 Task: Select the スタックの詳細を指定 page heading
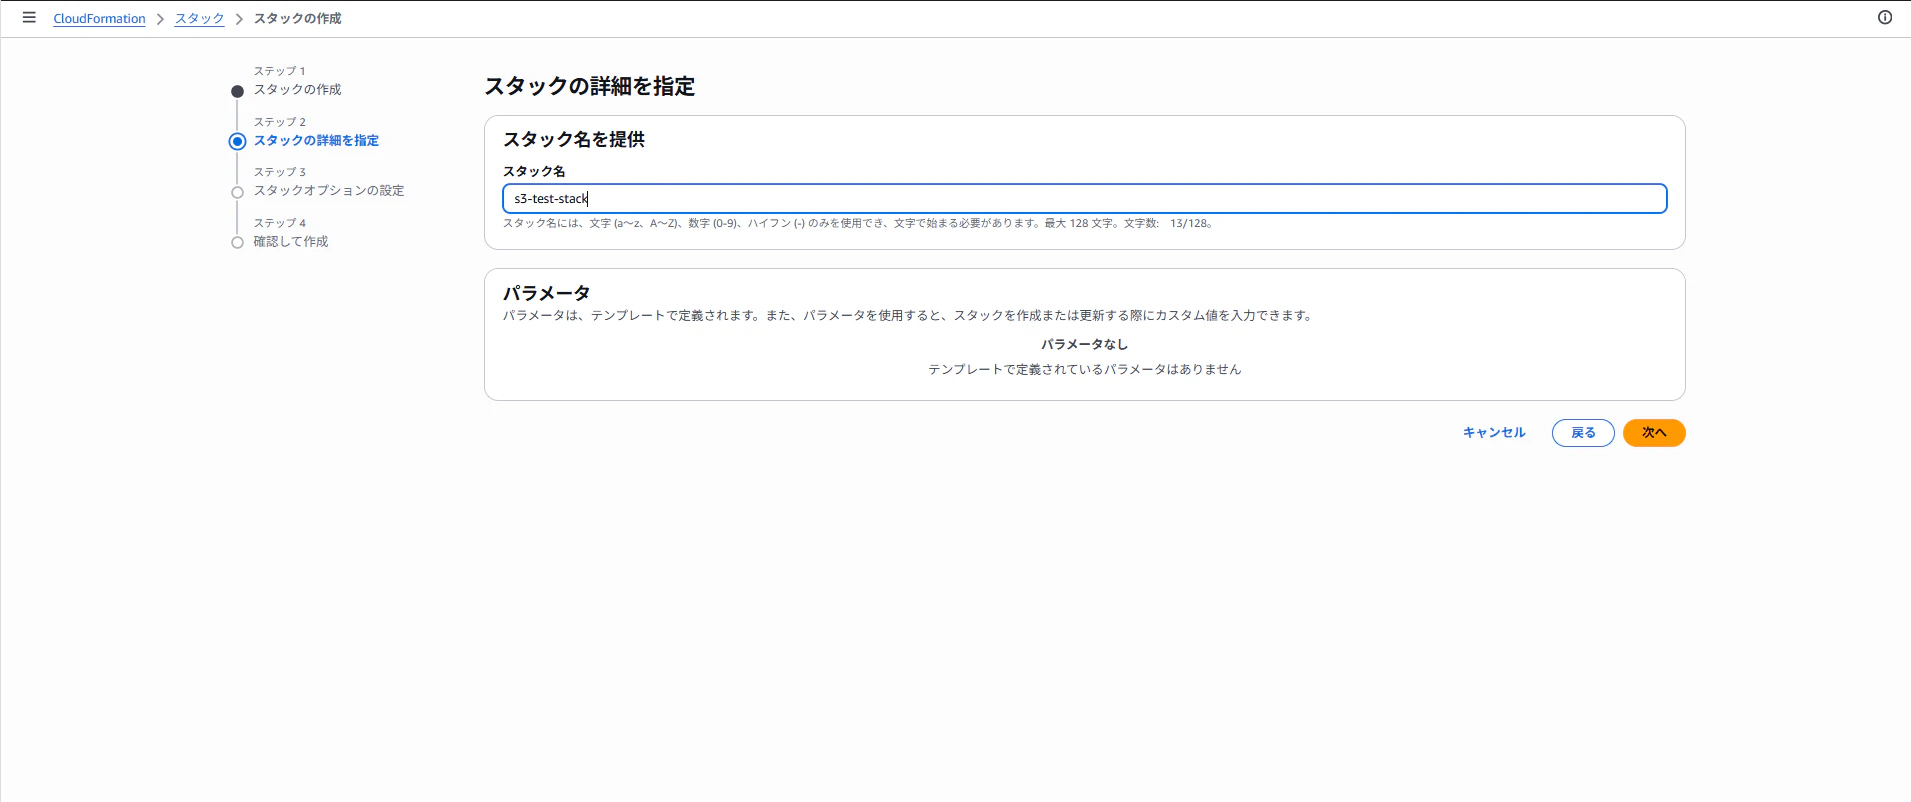[x=589, y=86]
